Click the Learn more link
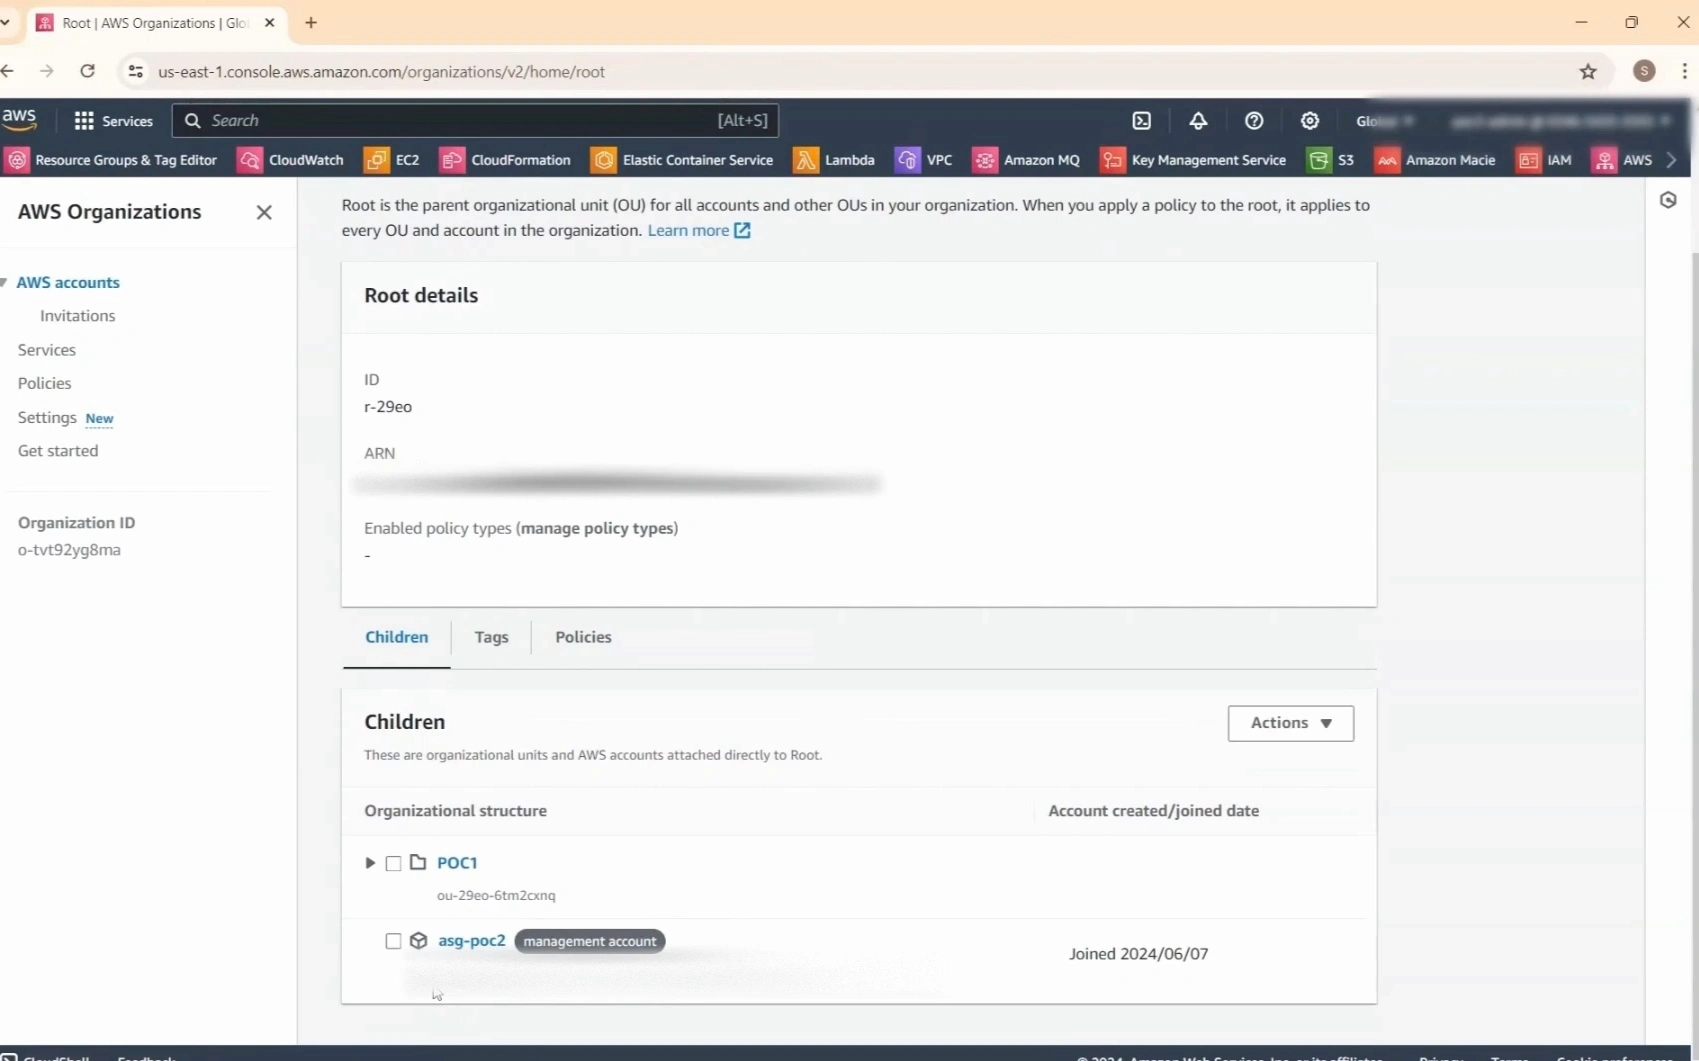 (x=689, y=230)
